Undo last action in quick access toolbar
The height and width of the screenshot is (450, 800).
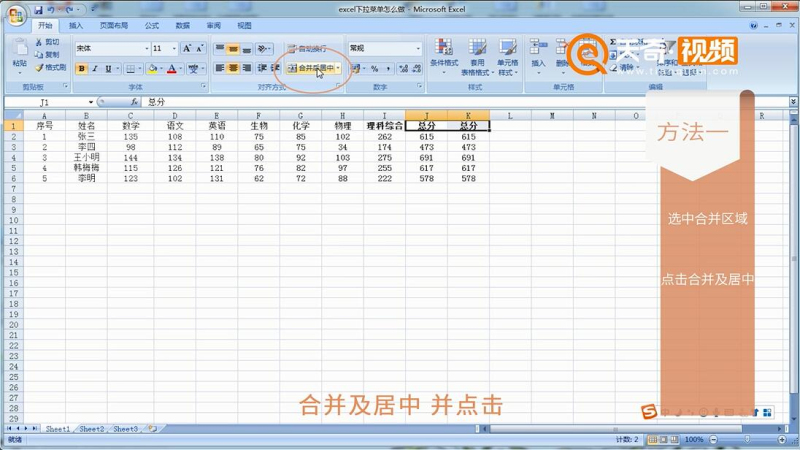[51, 9]
